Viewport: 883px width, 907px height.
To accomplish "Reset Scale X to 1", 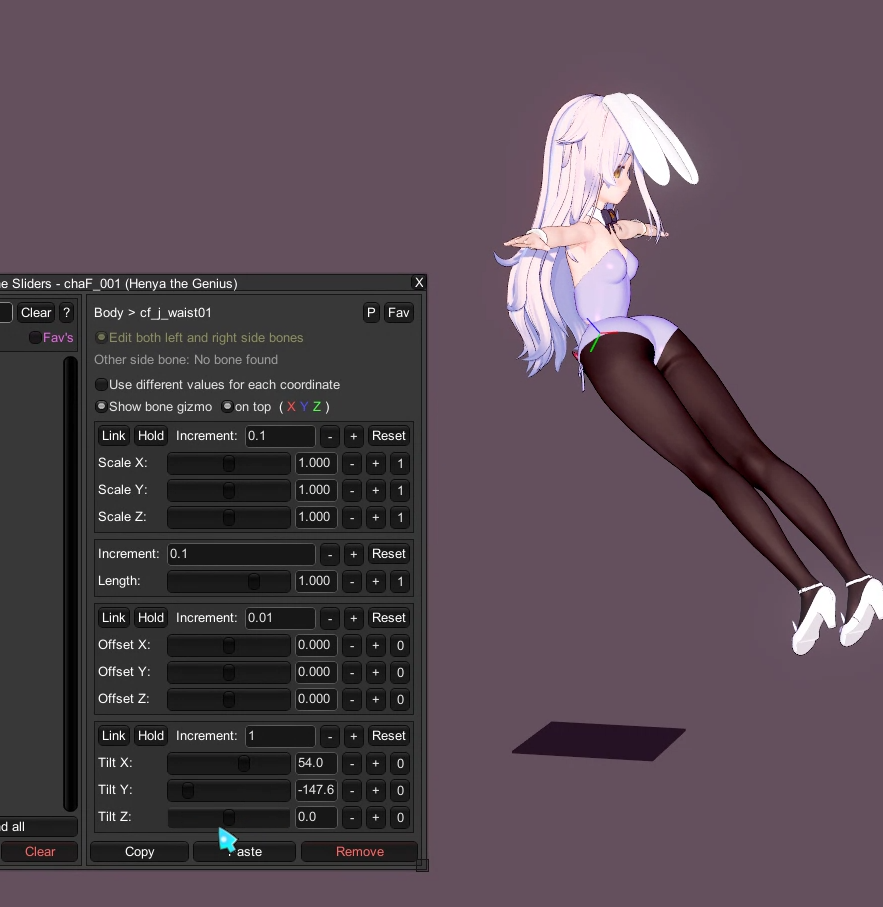I will [x=400, y=463].
